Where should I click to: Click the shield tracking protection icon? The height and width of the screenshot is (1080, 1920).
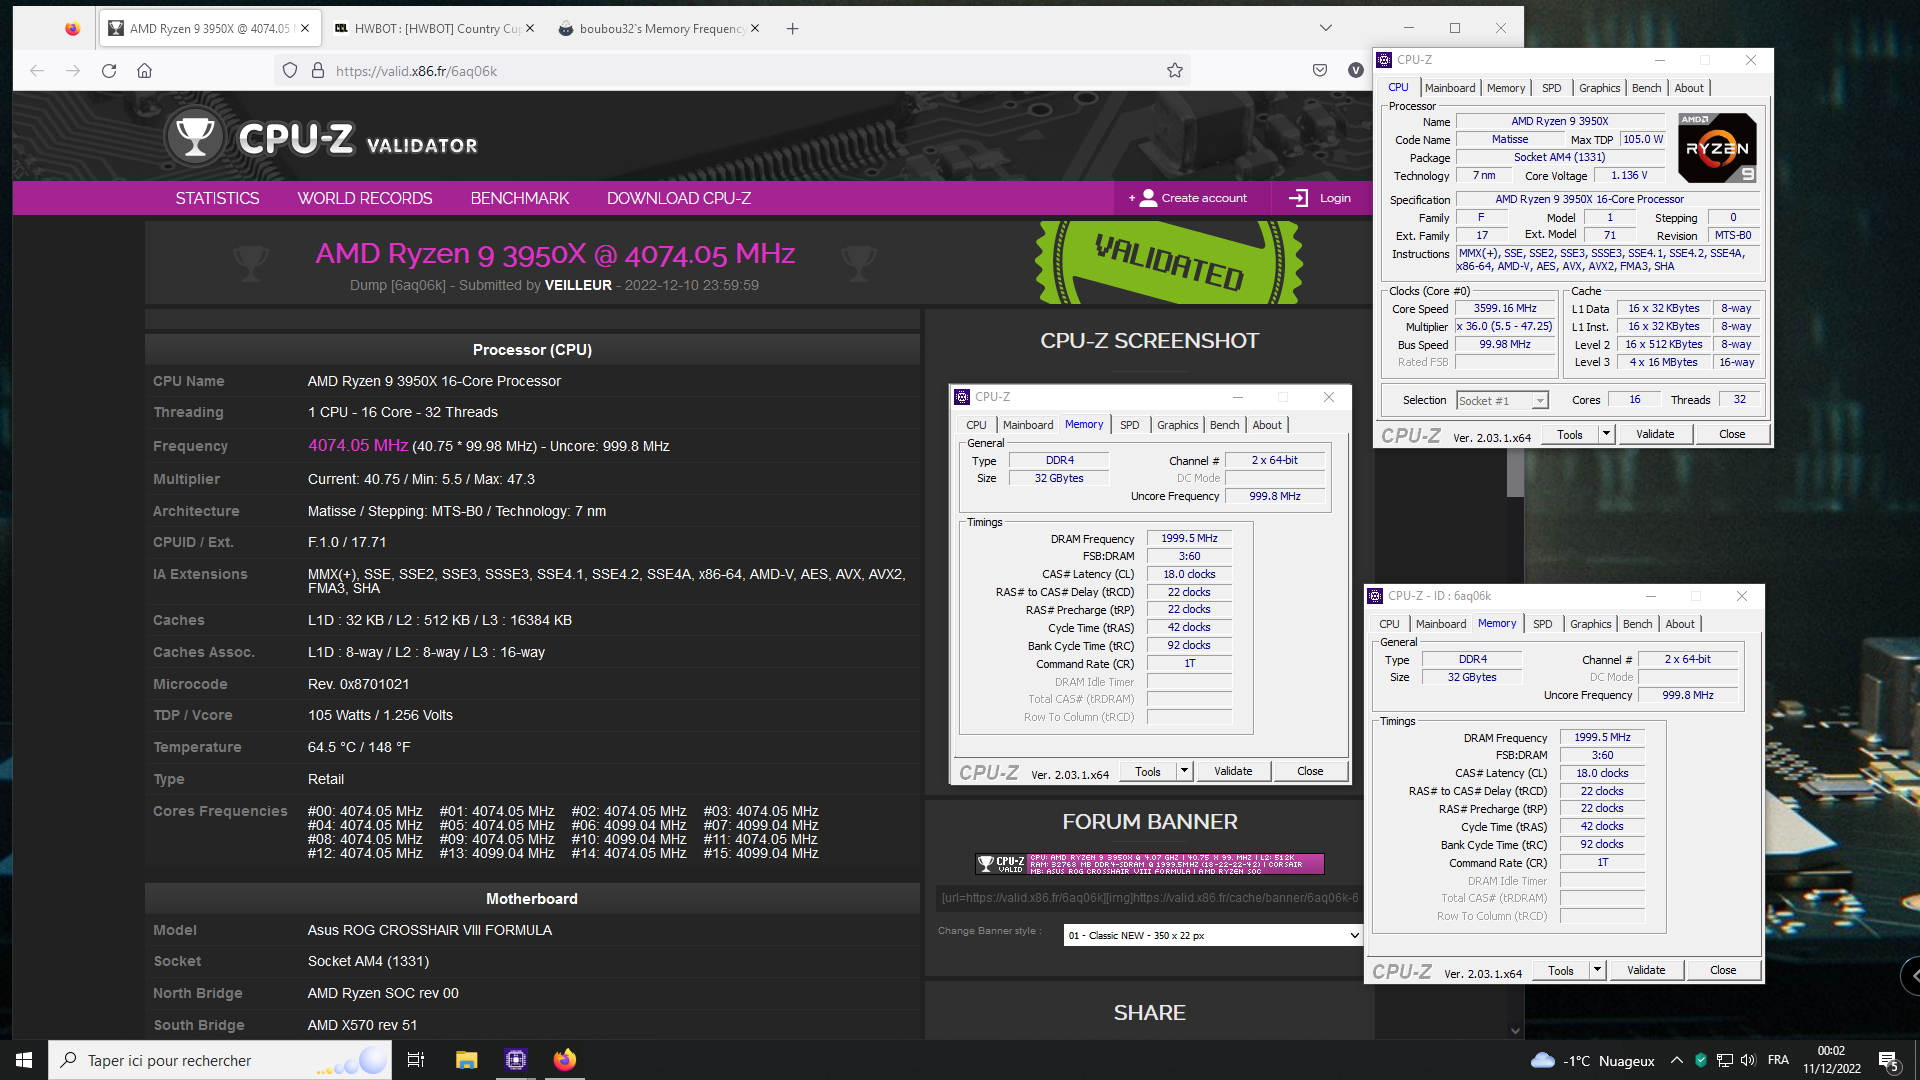point(290,70)
